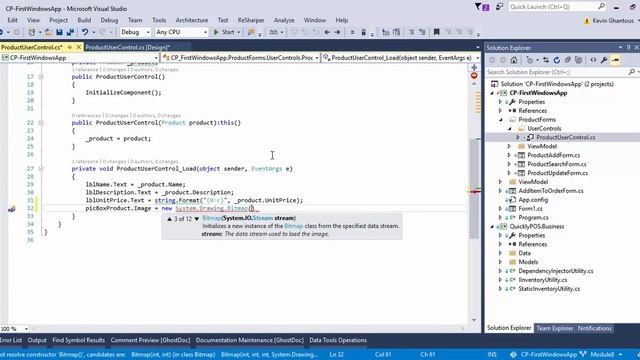Show next overload in parameter tooltip
The image size is (640, 360).
[196, 219]
